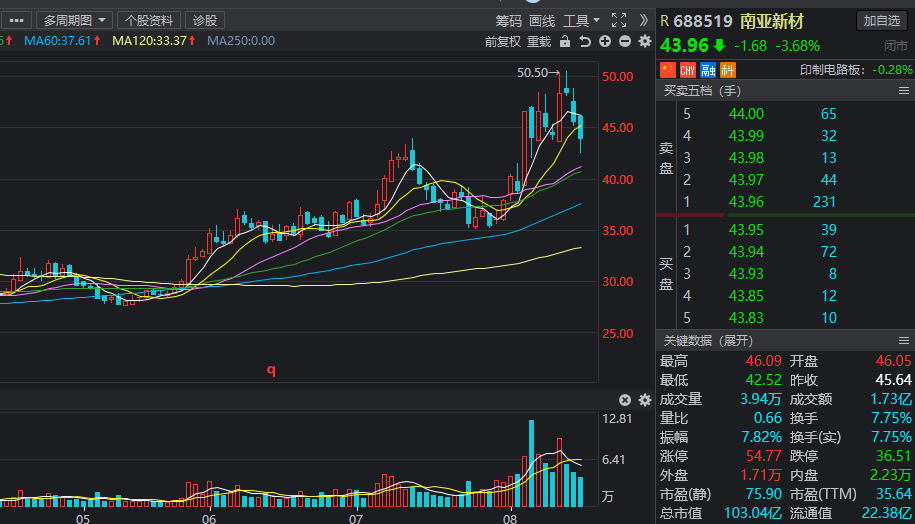Click the undo arrow icon above chart
Screen dimensions: 915x524
point(585,42)
